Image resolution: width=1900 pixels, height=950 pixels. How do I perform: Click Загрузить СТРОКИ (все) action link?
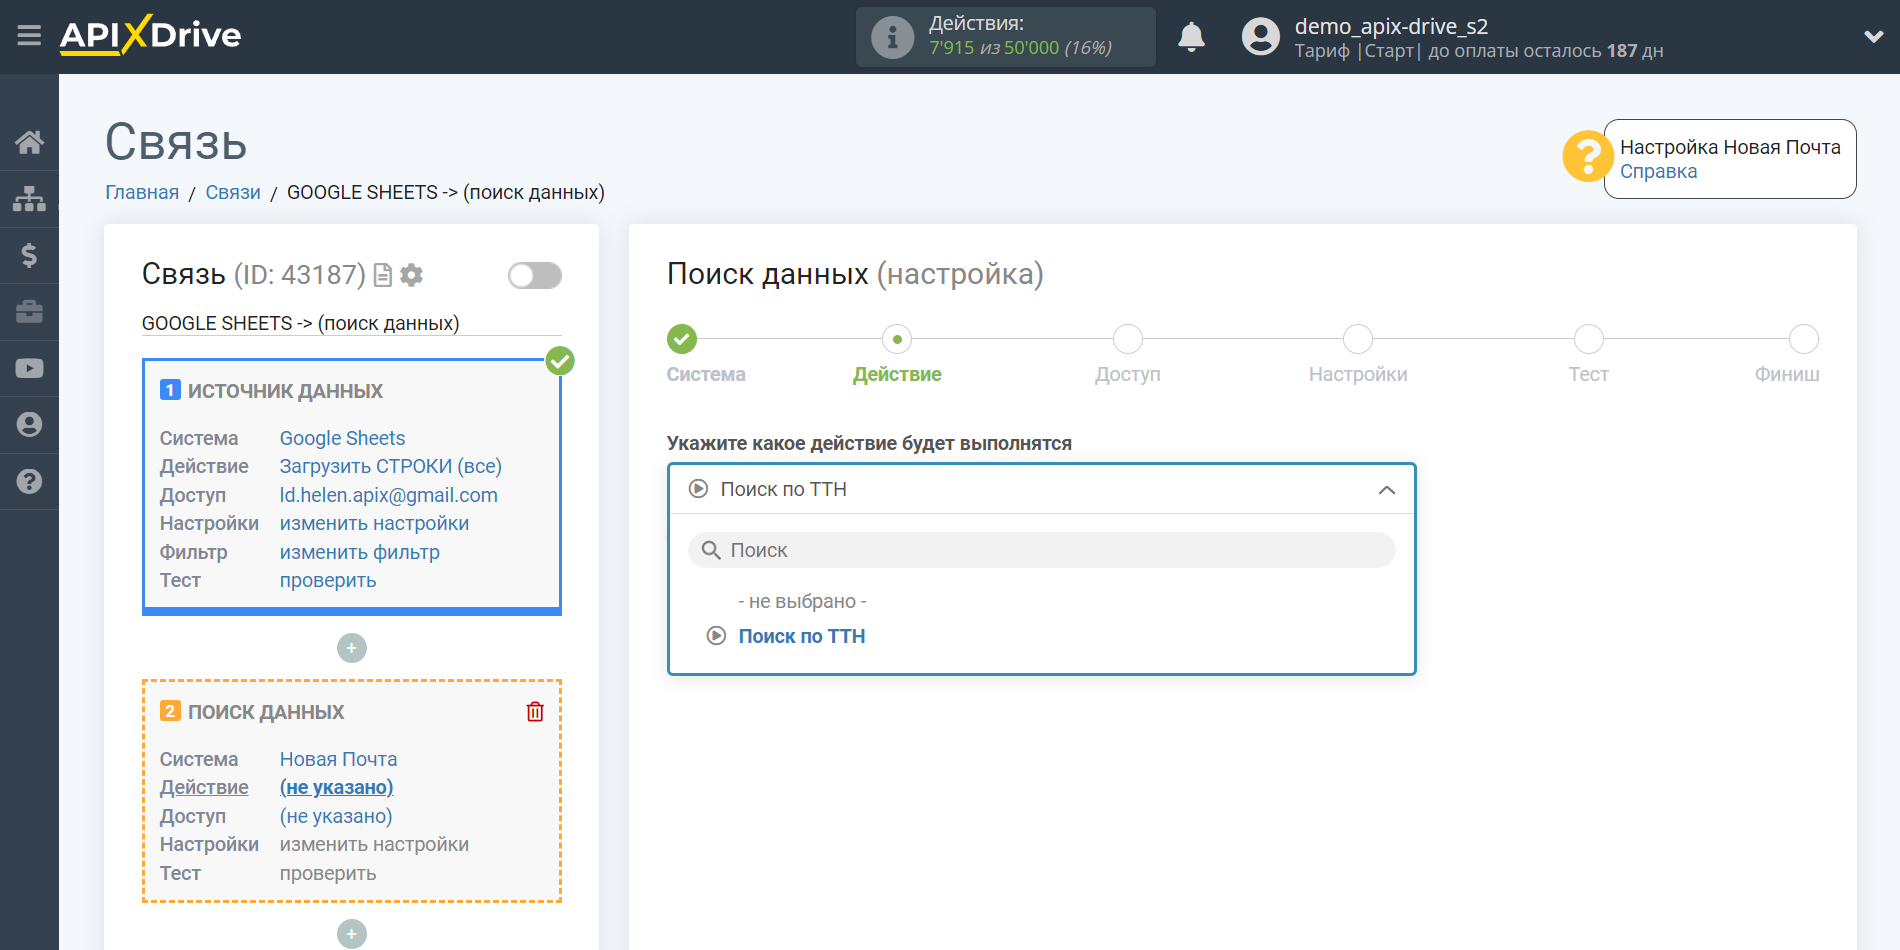tap(390, 466)
